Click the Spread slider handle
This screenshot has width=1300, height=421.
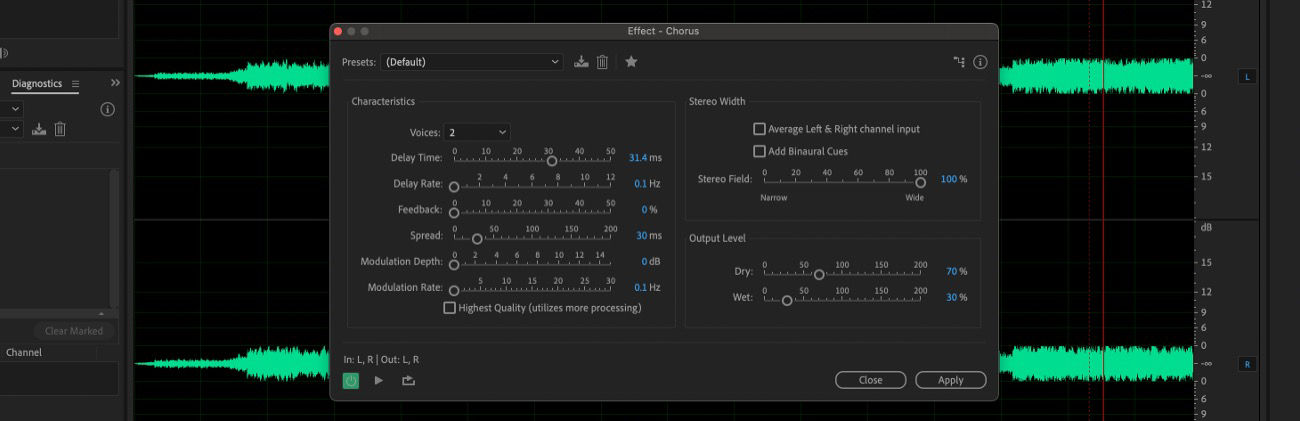click(x=477, y=238)
